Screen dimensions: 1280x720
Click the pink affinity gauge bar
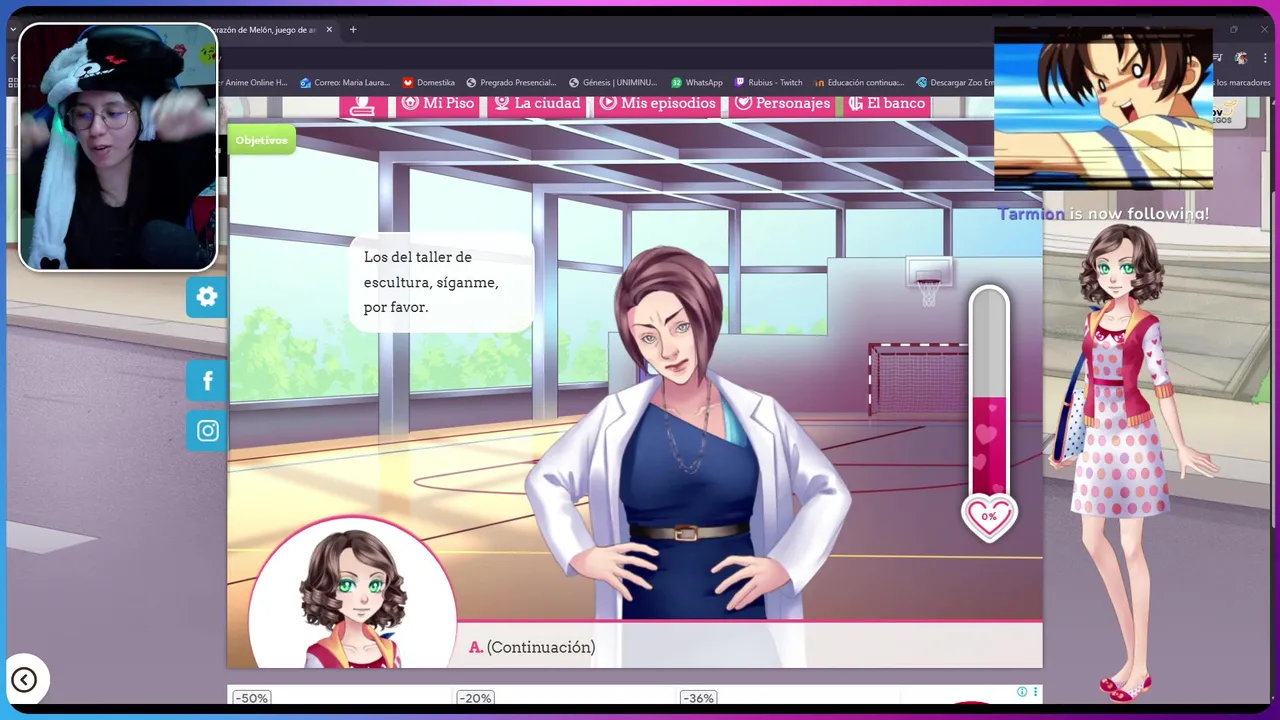pos(989,392)
